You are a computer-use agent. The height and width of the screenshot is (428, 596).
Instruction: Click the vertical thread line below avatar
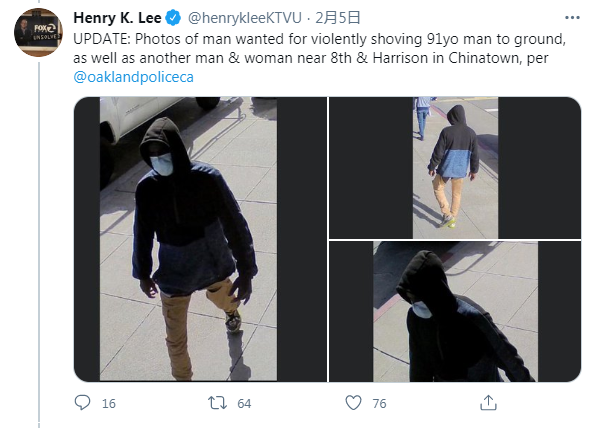click(x=39, y=245)
